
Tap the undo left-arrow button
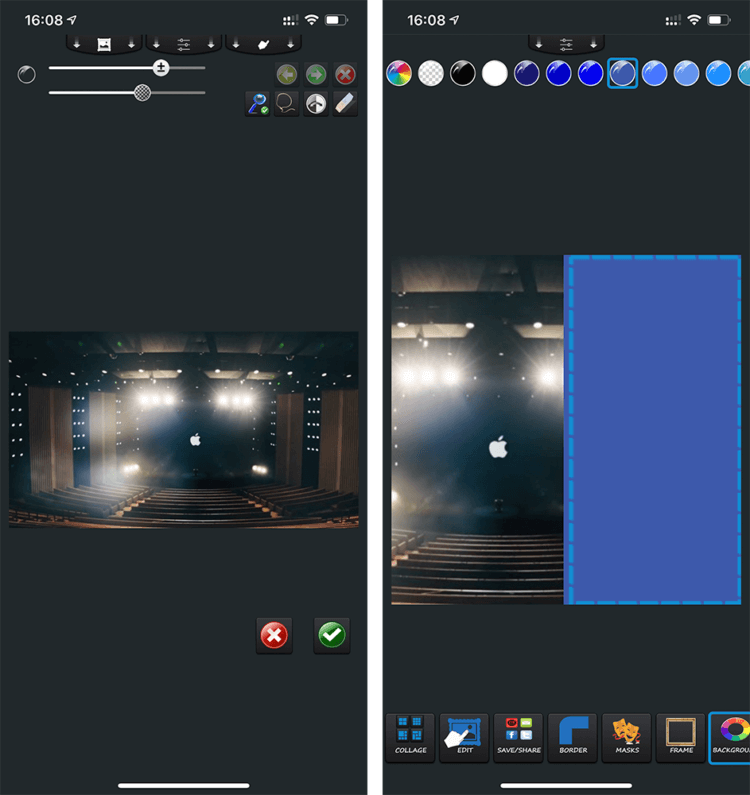click(287, 75)
